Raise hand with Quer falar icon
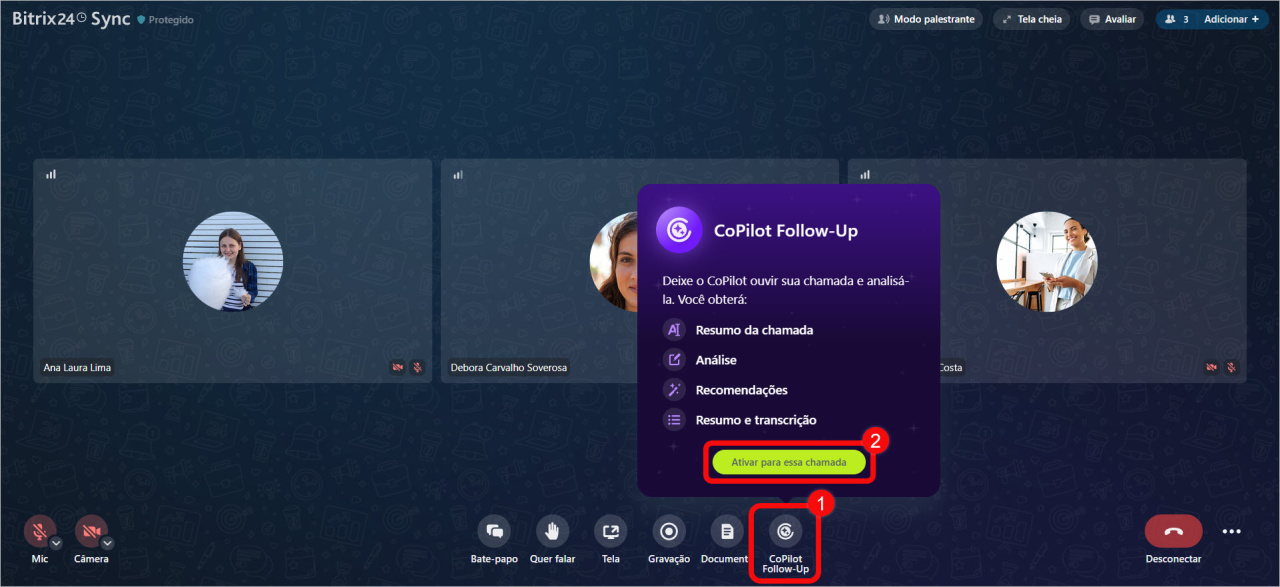This screenshot has height=587, width=1280. click(x=552, y=531)
